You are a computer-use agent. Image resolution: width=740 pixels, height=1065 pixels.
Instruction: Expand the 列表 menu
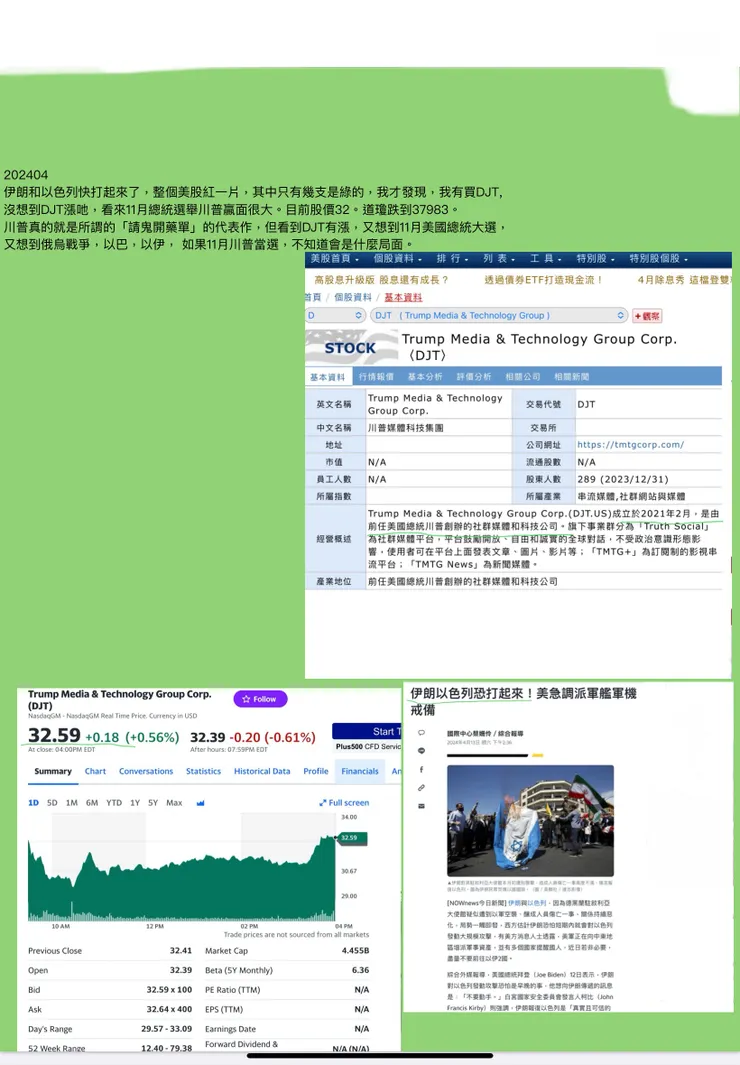point(499,259)
